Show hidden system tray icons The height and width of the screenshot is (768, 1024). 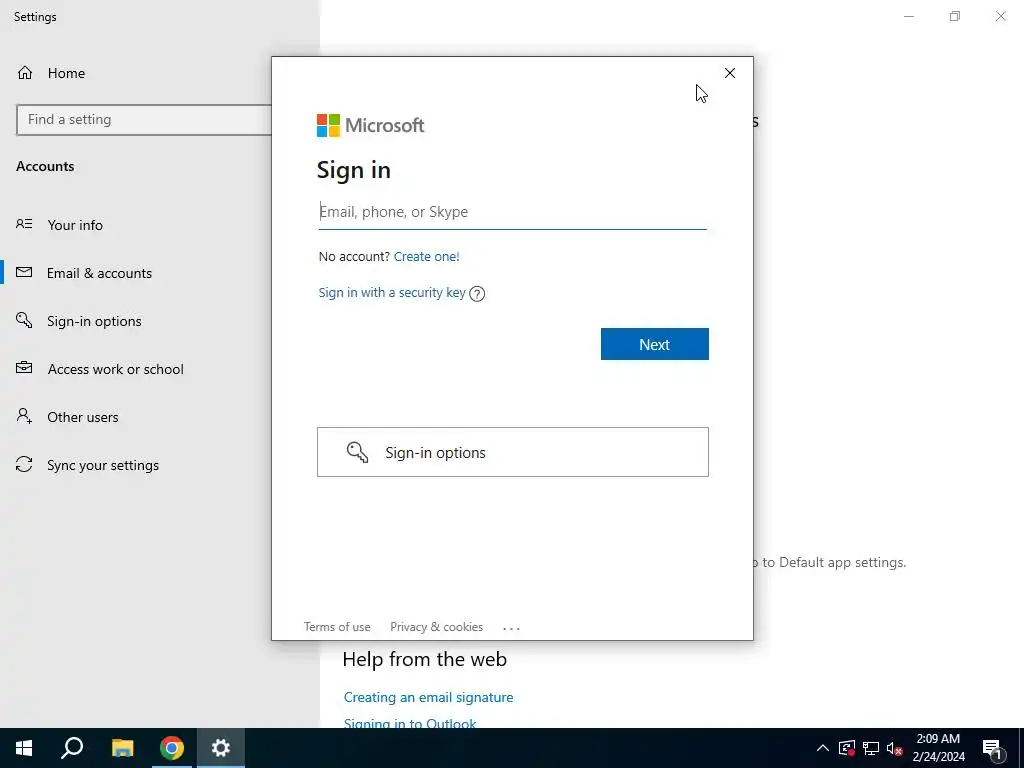(x=823, y=748)
